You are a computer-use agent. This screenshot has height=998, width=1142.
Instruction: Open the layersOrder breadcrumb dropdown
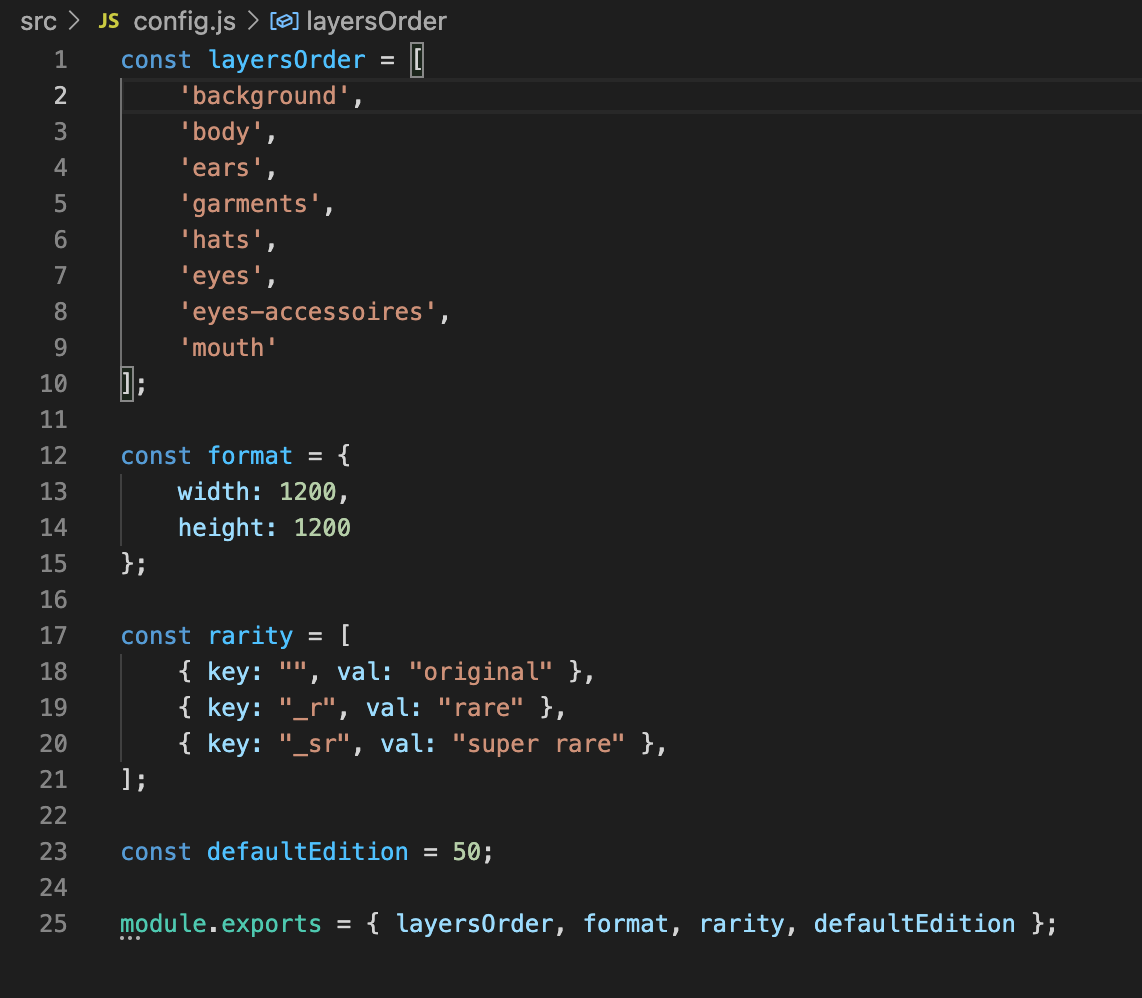click(377, 20)
